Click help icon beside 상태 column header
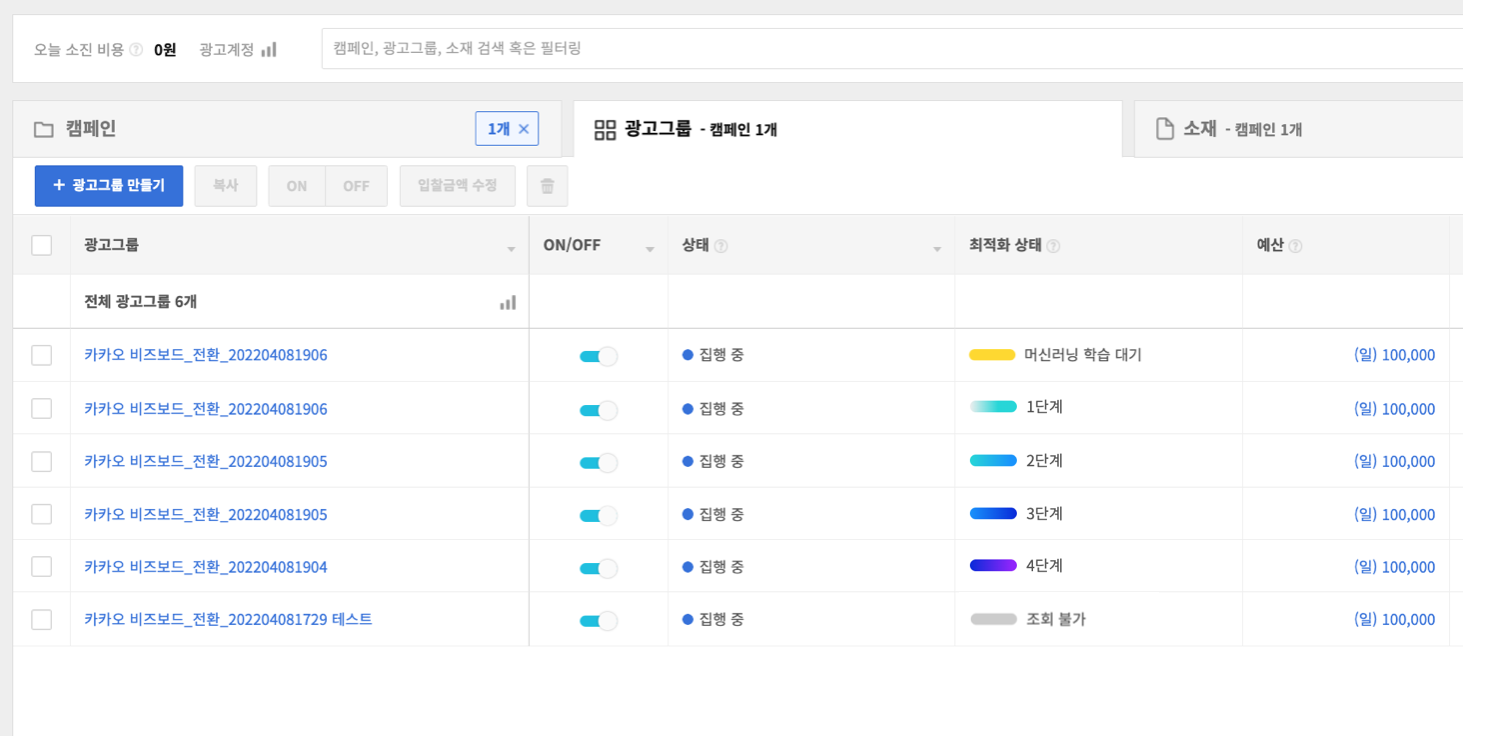The image size is (1488, 736). pos(721,246)
